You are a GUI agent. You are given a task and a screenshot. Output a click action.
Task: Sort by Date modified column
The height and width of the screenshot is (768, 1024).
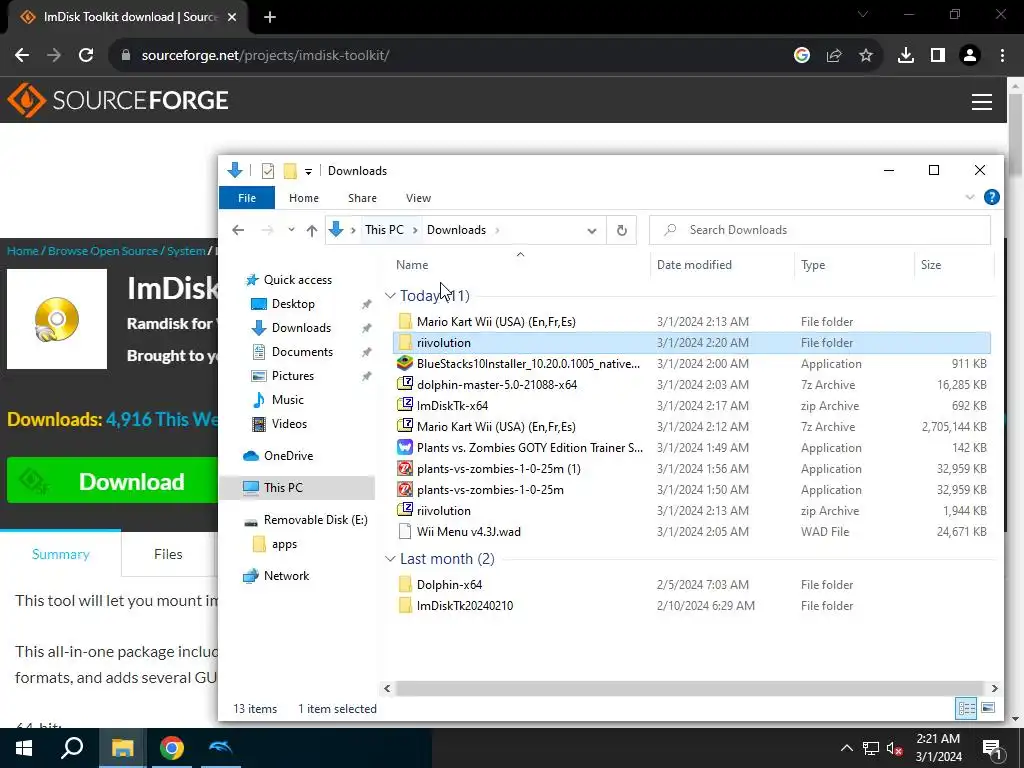[694, 264]
